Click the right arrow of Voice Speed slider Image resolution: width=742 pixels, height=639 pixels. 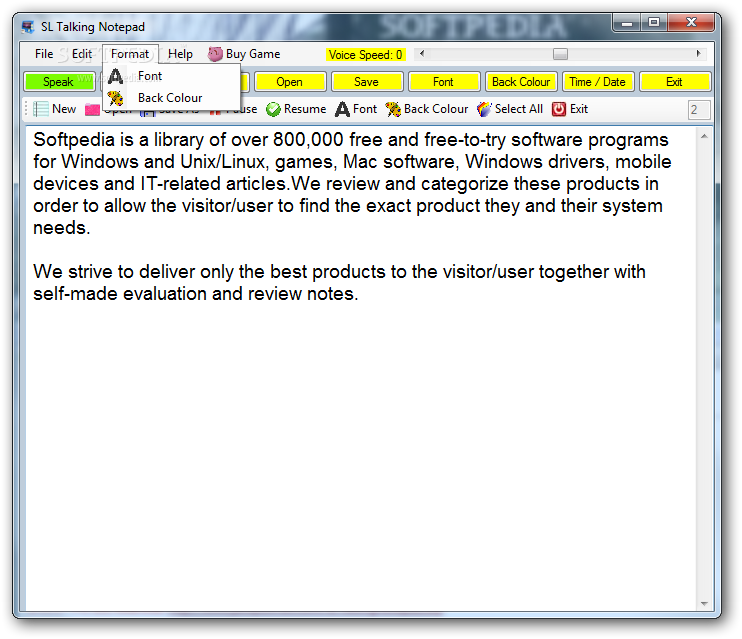pos(698,54)
